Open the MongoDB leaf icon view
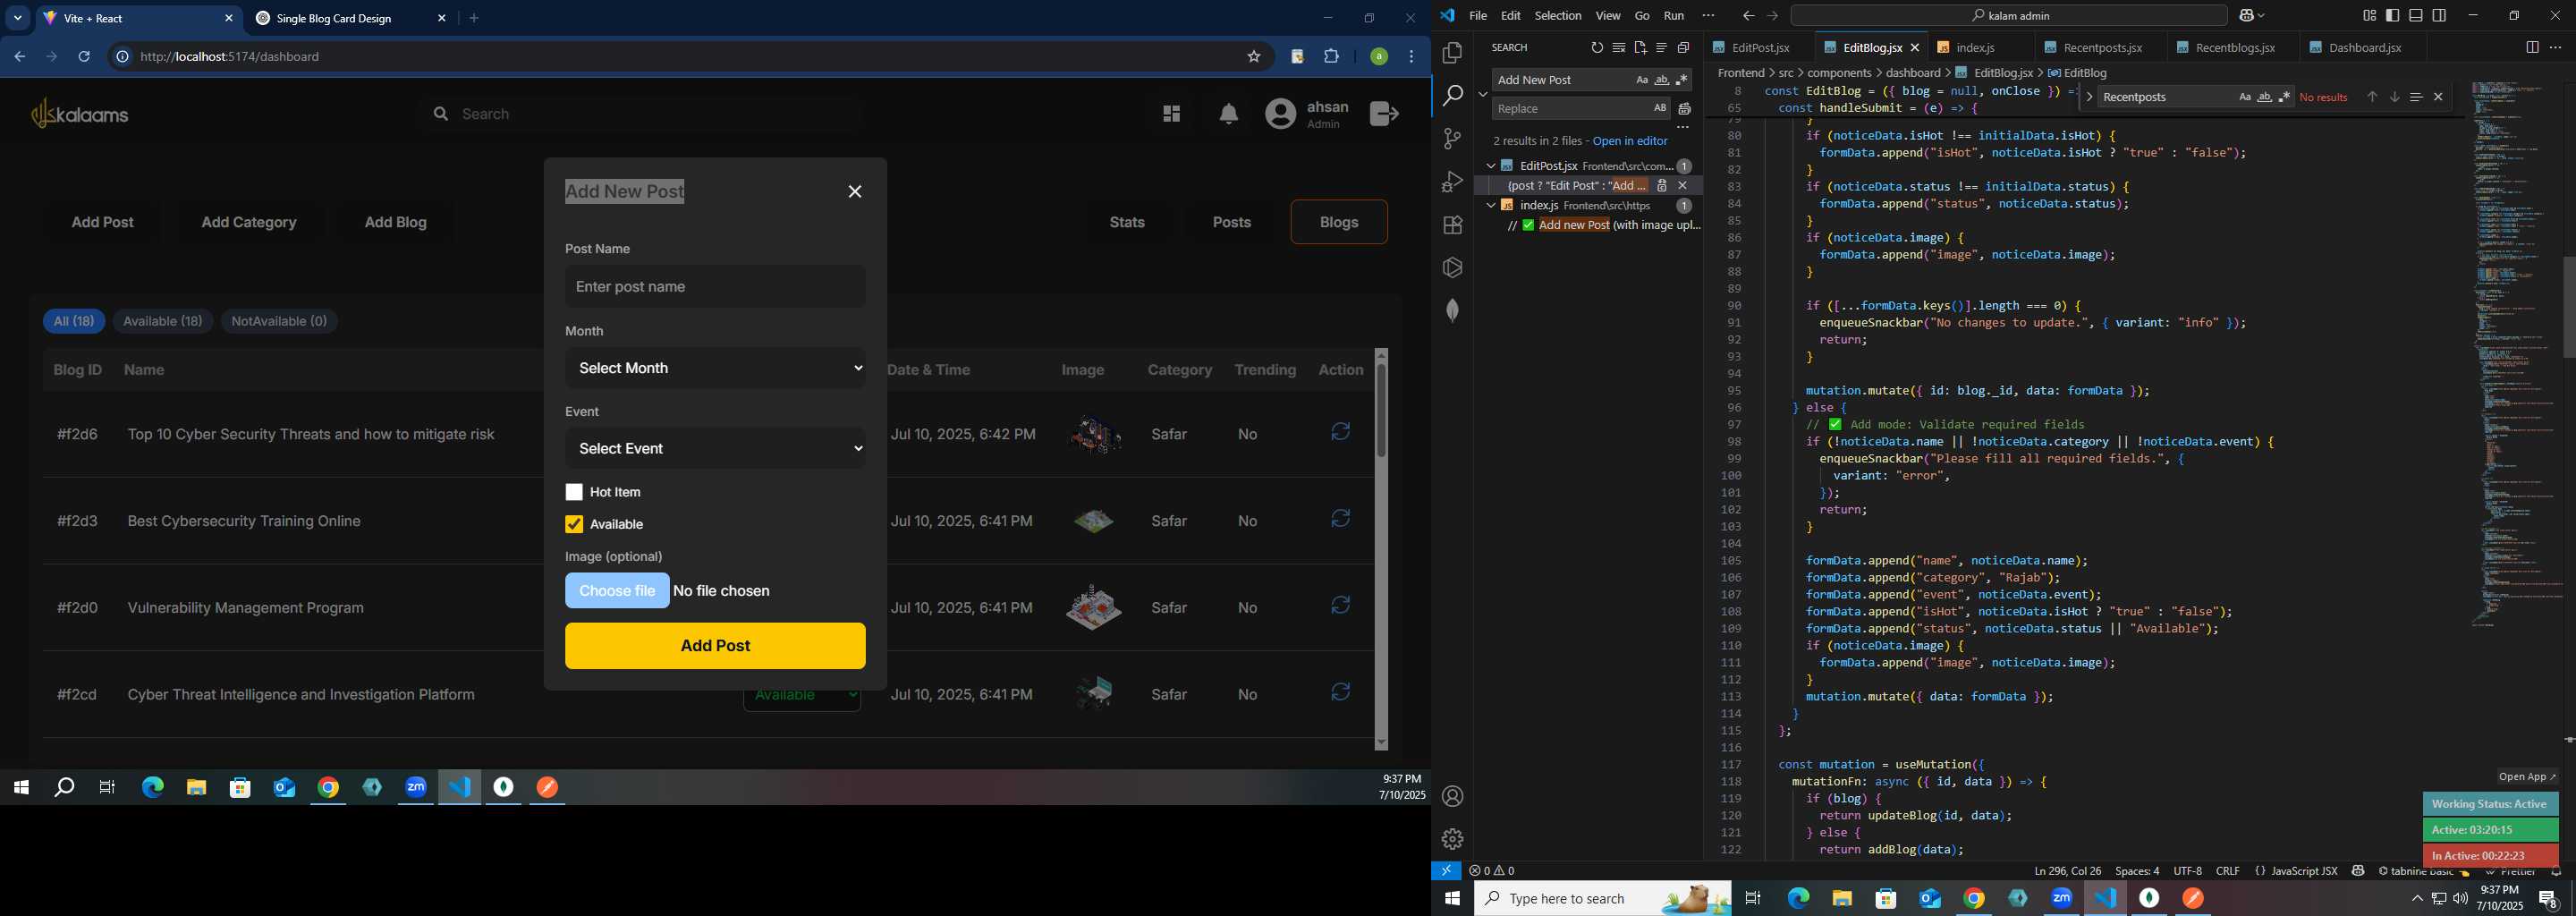 click(x=1452, y=311)
